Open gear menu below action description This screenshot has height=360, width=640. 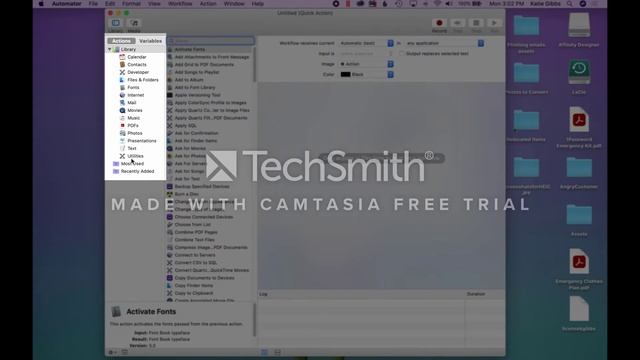pos(112,352)
